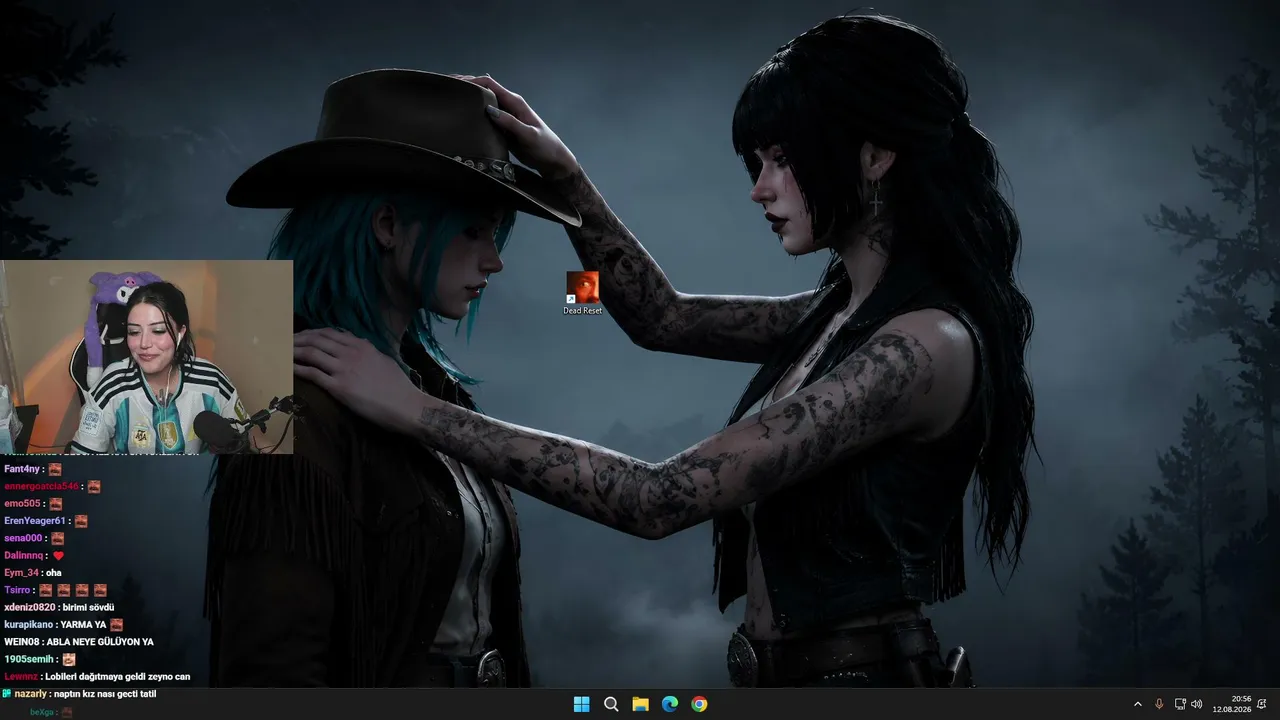Open the Windows Start menu

(581, 704)
